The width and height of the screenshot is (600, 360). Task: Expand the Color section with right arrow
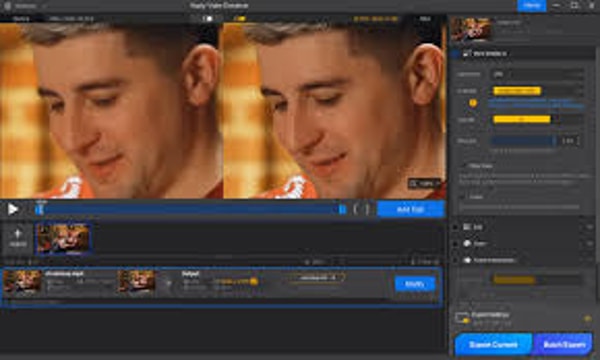[x=590, y=244]
